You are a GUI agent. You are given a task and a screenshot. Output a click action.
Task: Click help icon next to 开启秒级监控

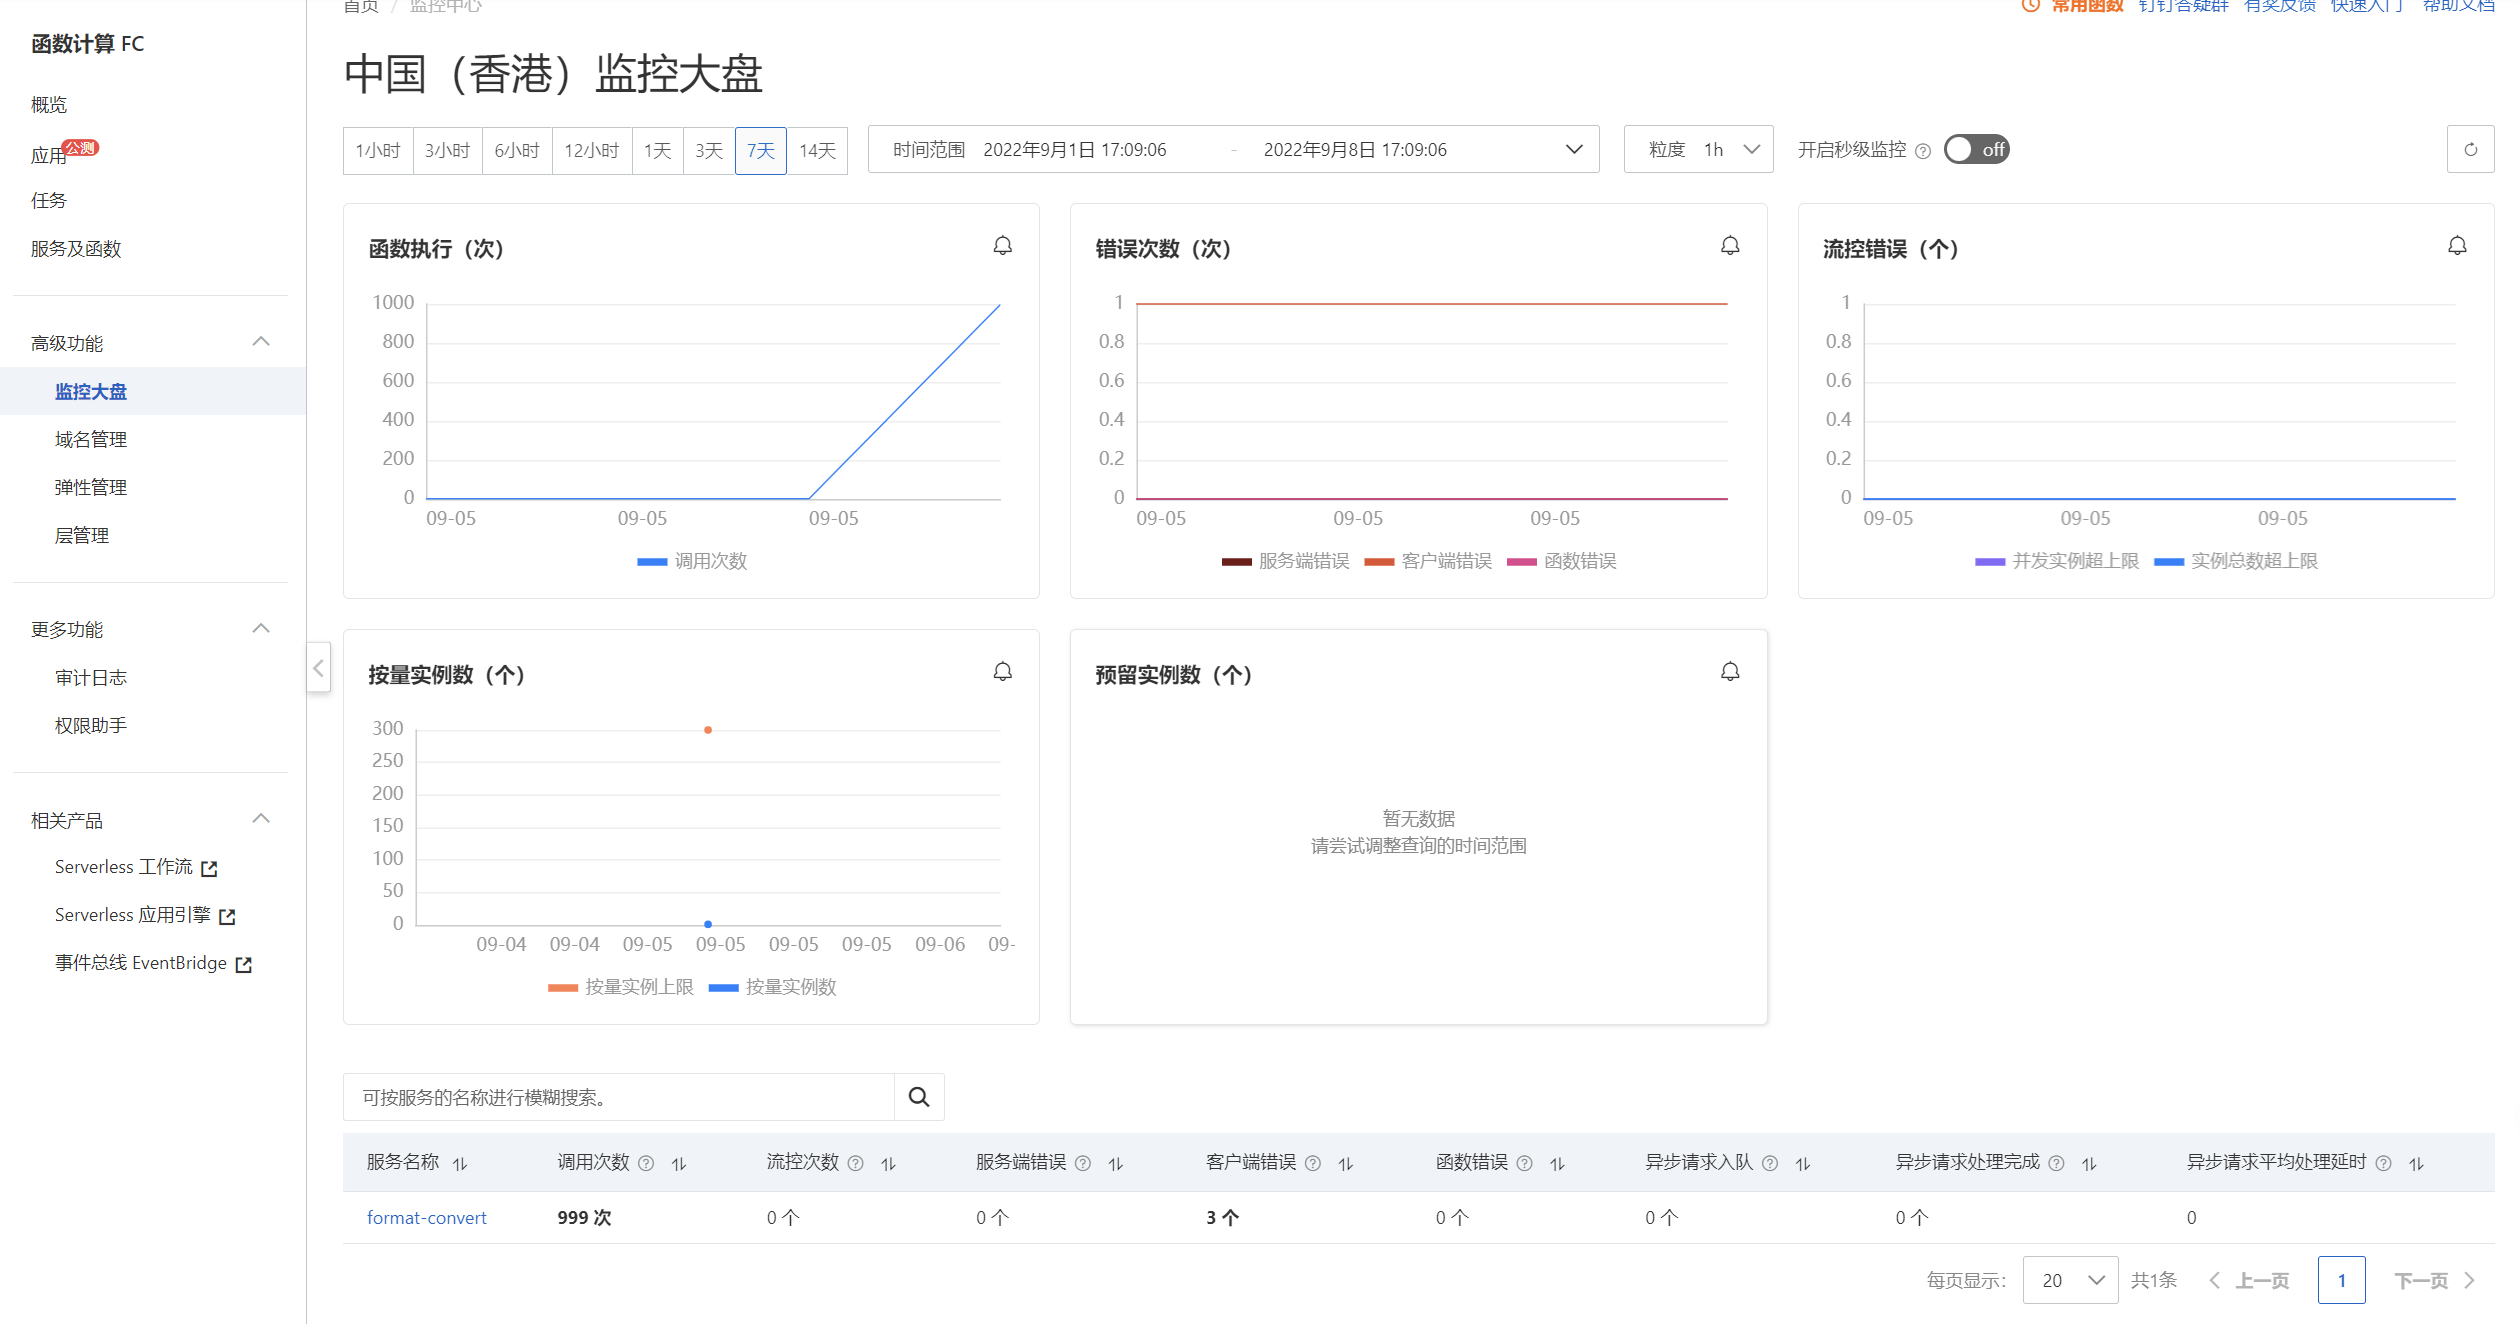[1922, 151]
